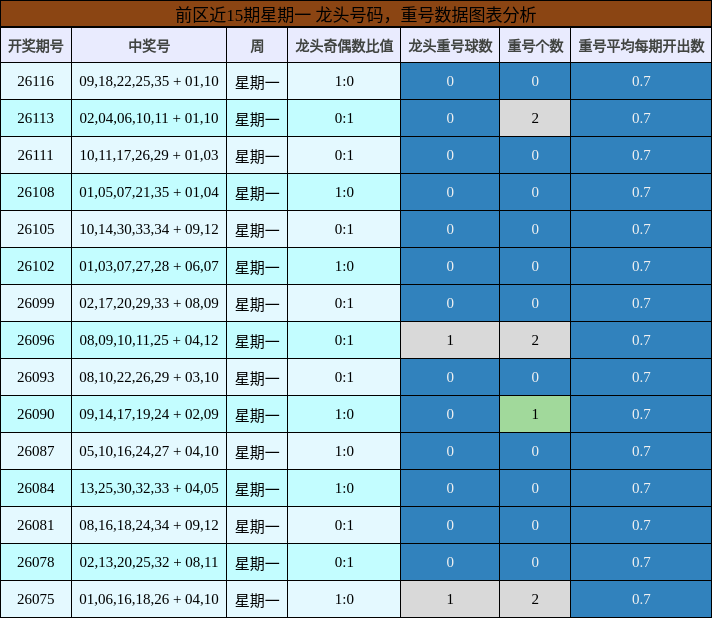Viewport: 712px width, 618px height.
Task: Click '星期一' in row 26087
Action: (x=257, y=453)
